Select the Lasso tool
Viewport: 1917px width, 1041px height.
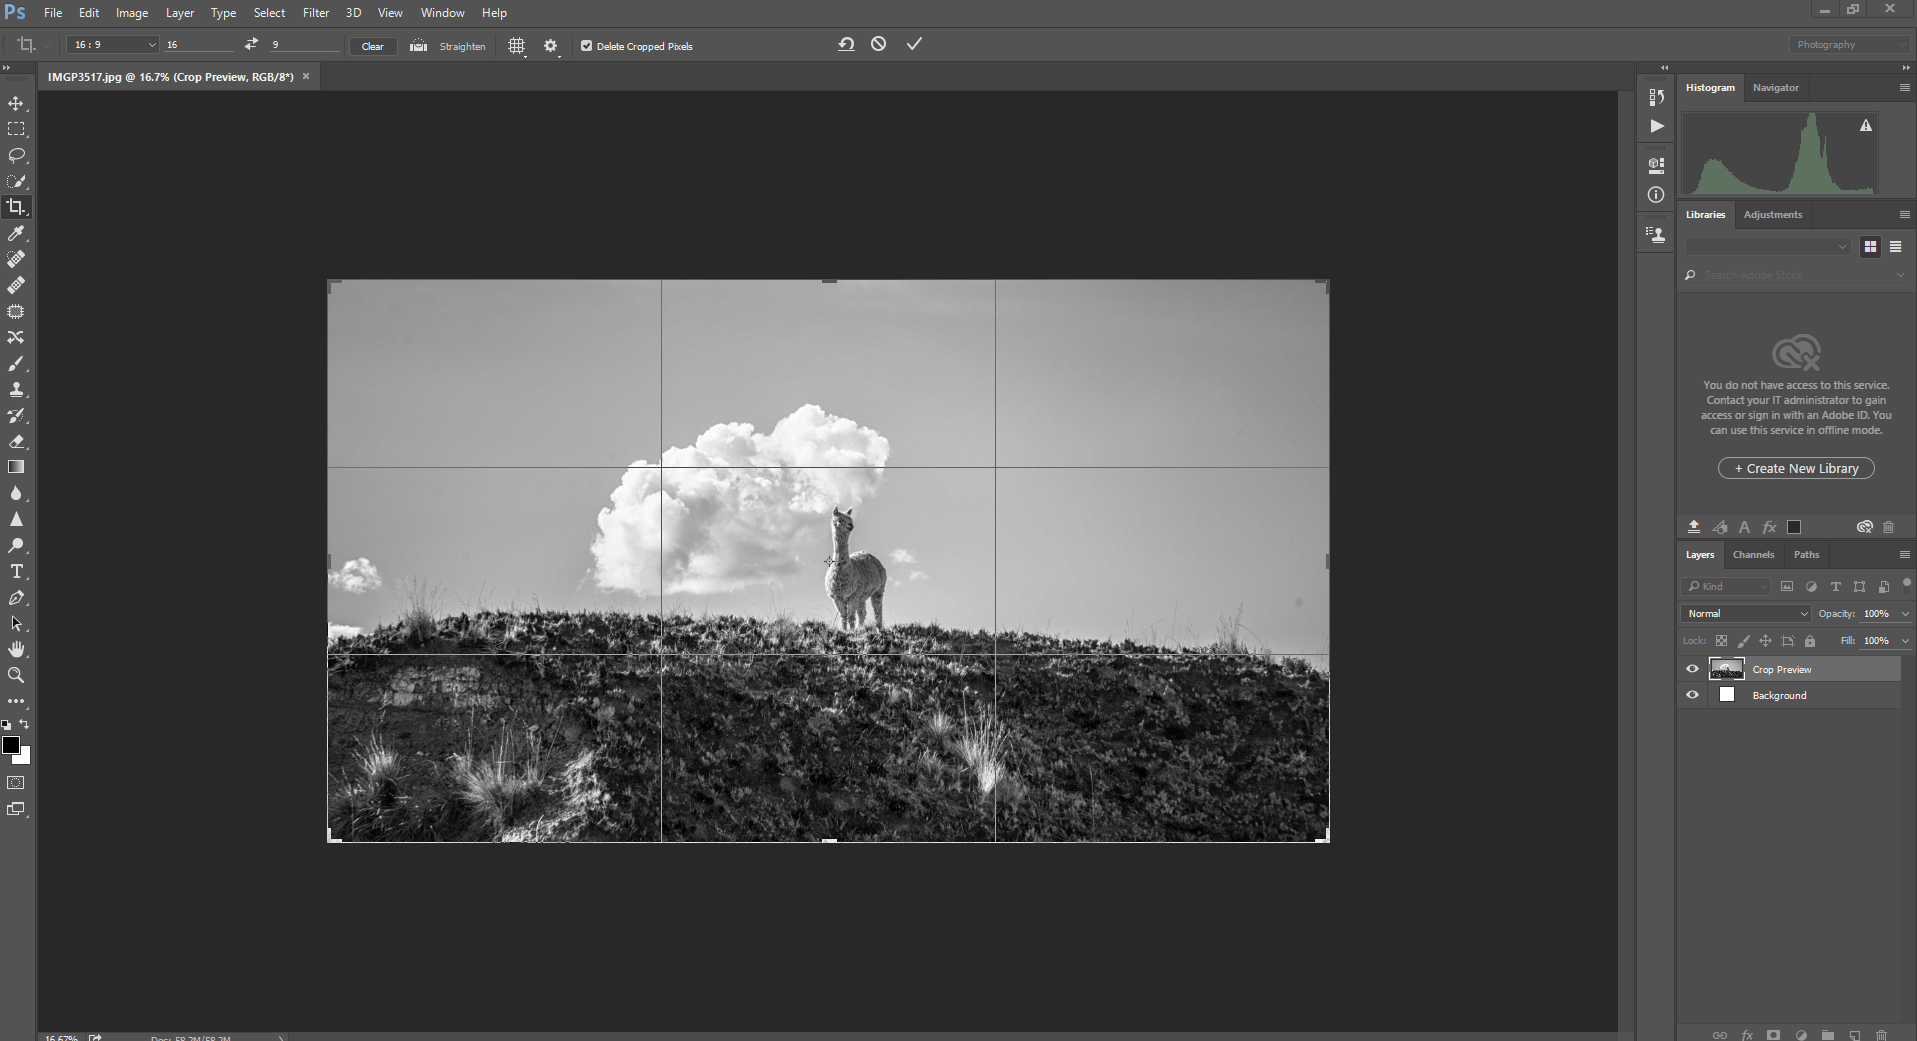pyautogui.click(x=16, y=156)
